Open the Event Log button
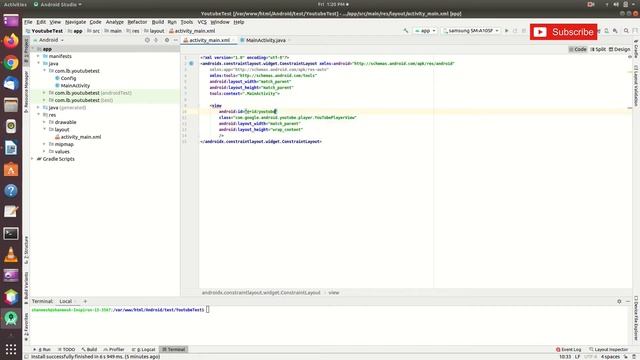 click(569, 349)
